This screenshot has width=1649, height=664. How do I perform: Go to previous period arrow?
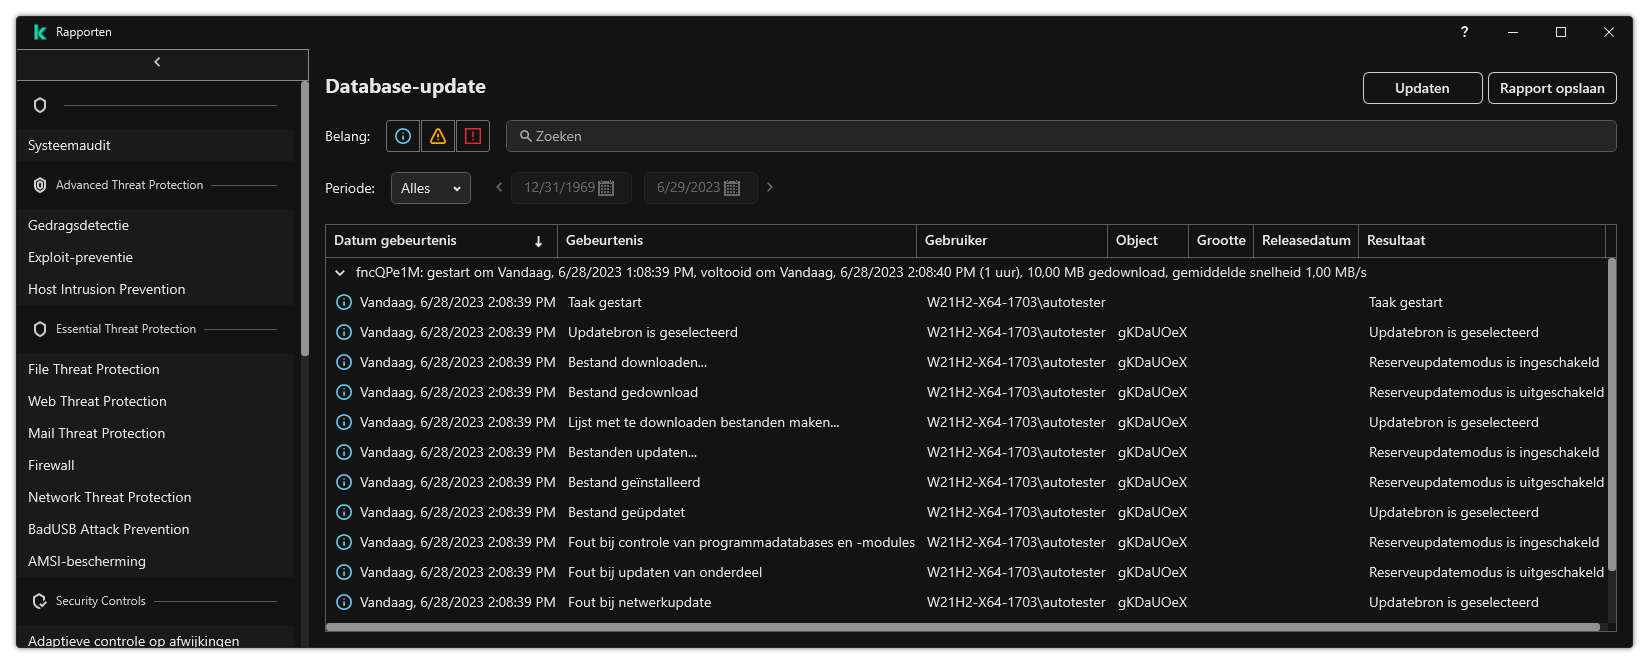coord(499,187)
